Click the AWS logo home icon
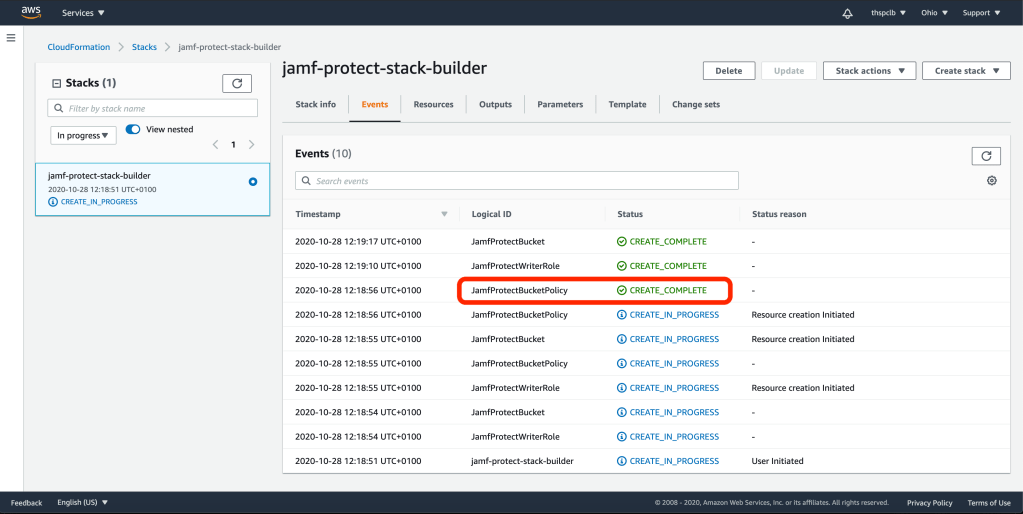The width and height of the screenshot is (1023, 514). pyautogui.click(x=31, y=12)
